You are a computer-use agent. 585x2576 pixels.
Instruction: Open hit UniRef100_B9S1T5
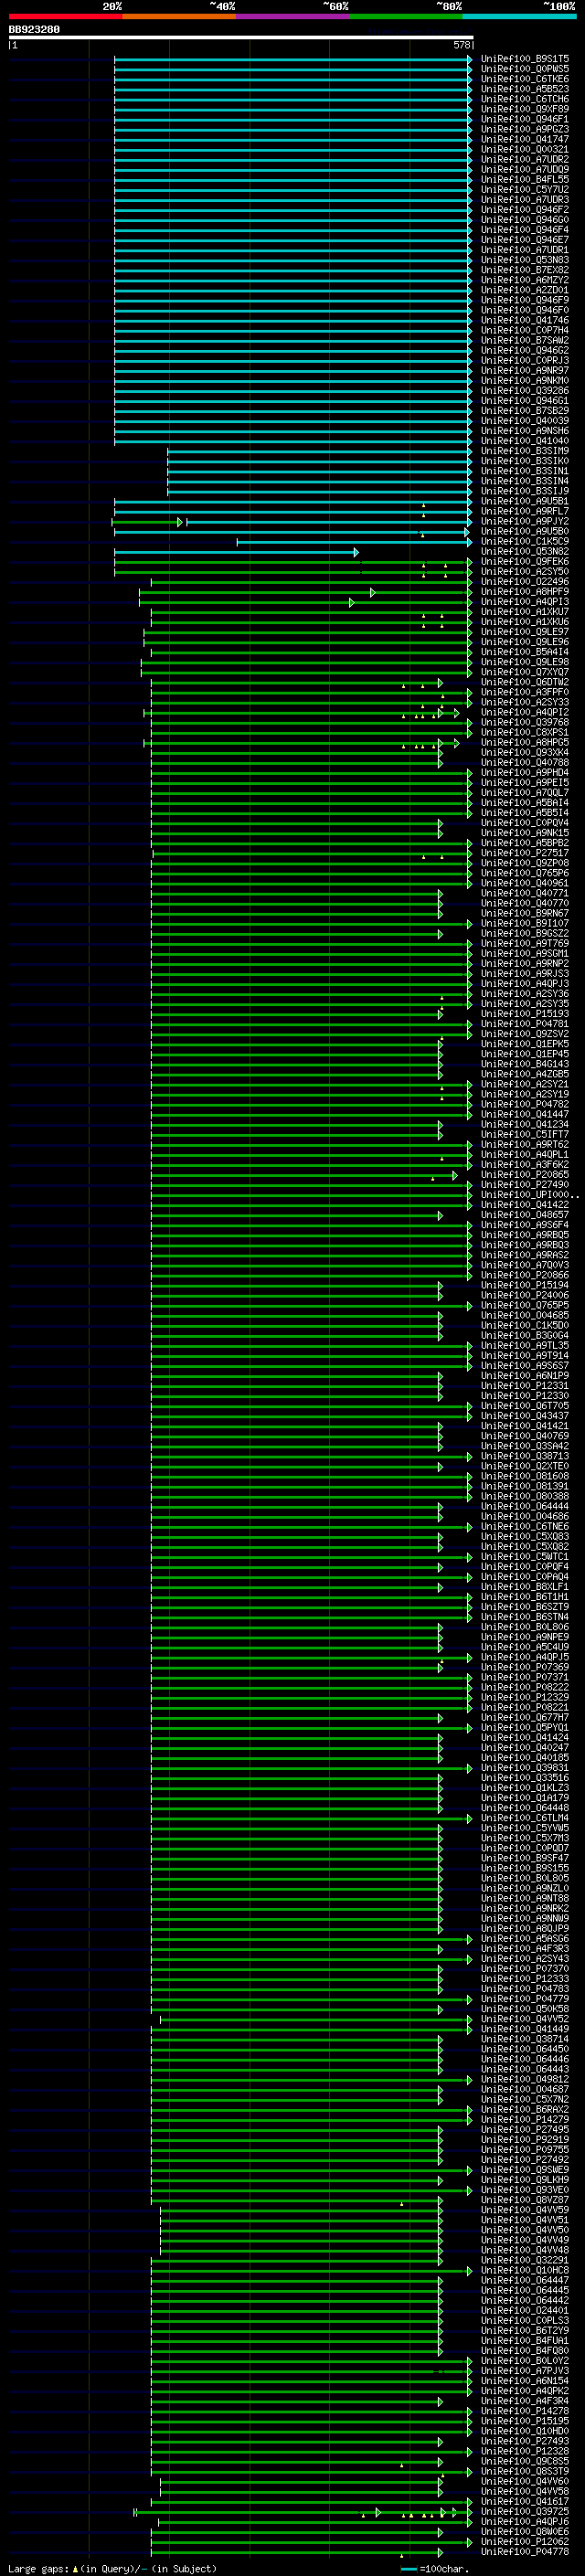point(525,59)
